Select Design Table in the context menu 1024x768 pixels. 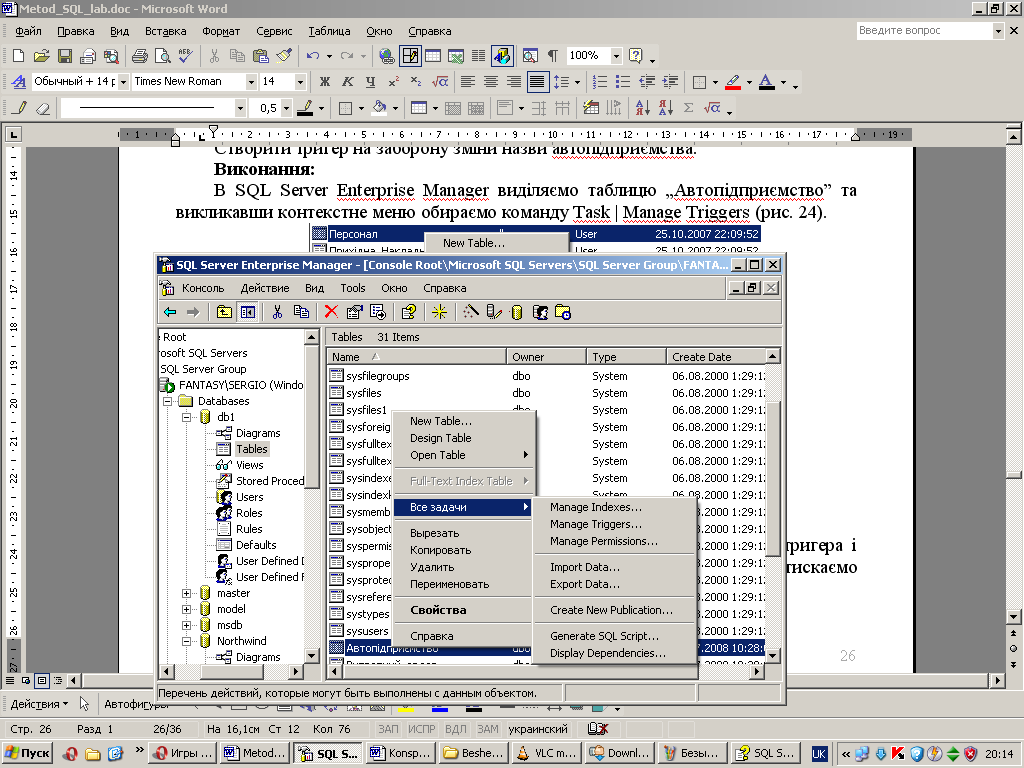[x=440, y=438]
